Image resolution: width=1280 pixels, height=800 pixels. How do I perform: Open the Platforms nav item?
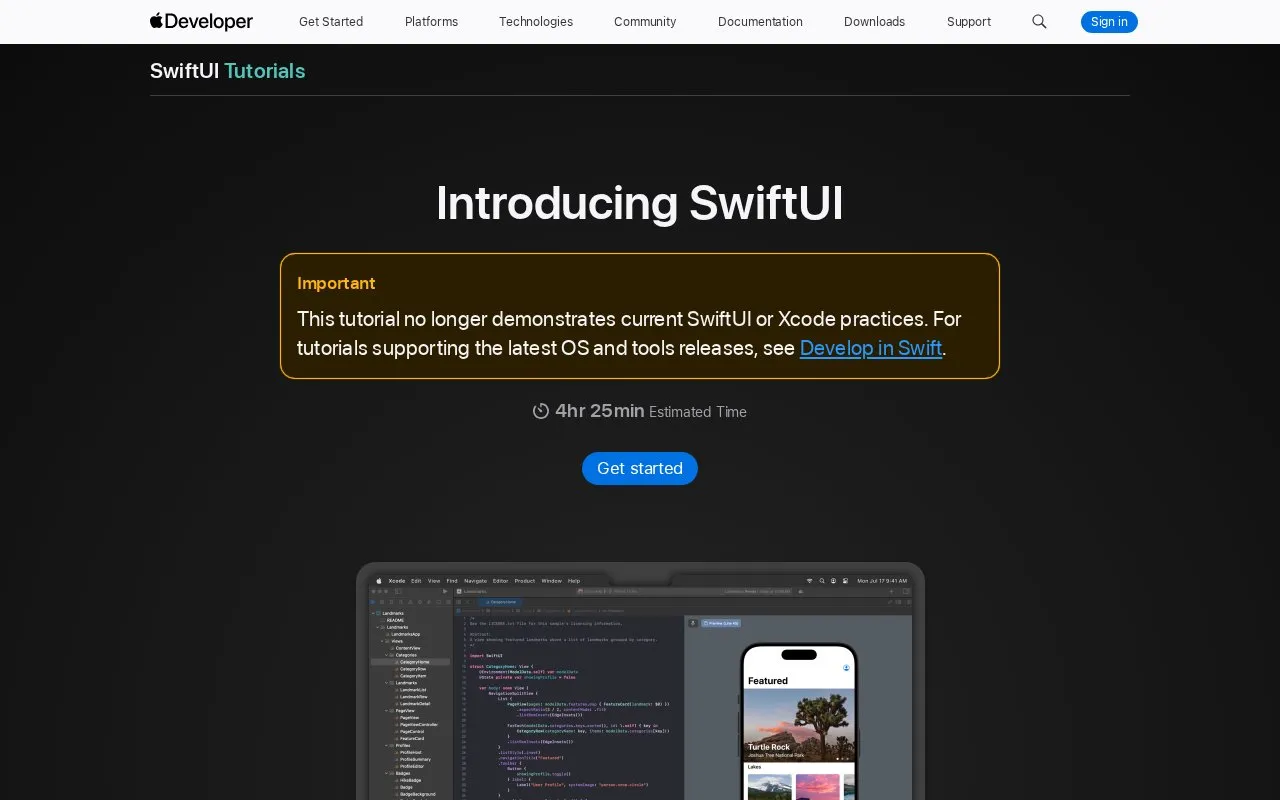[431, 21]
